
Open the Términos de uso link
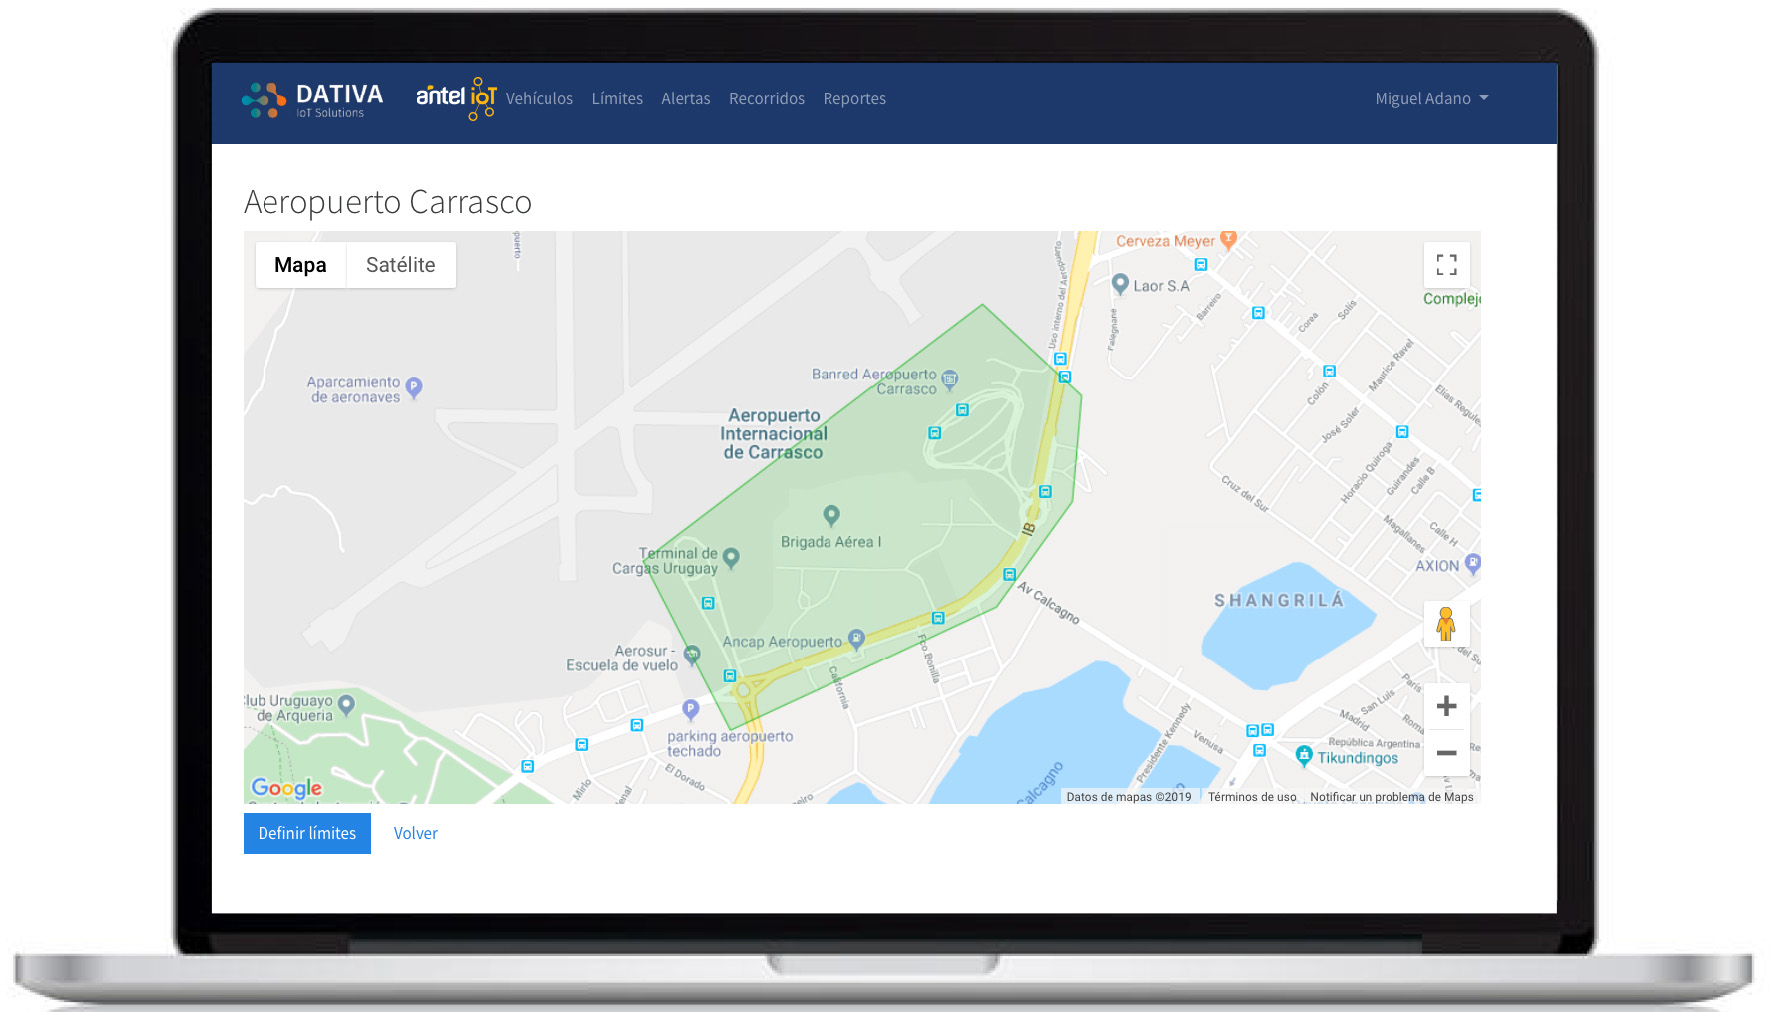coord(1252,797)
